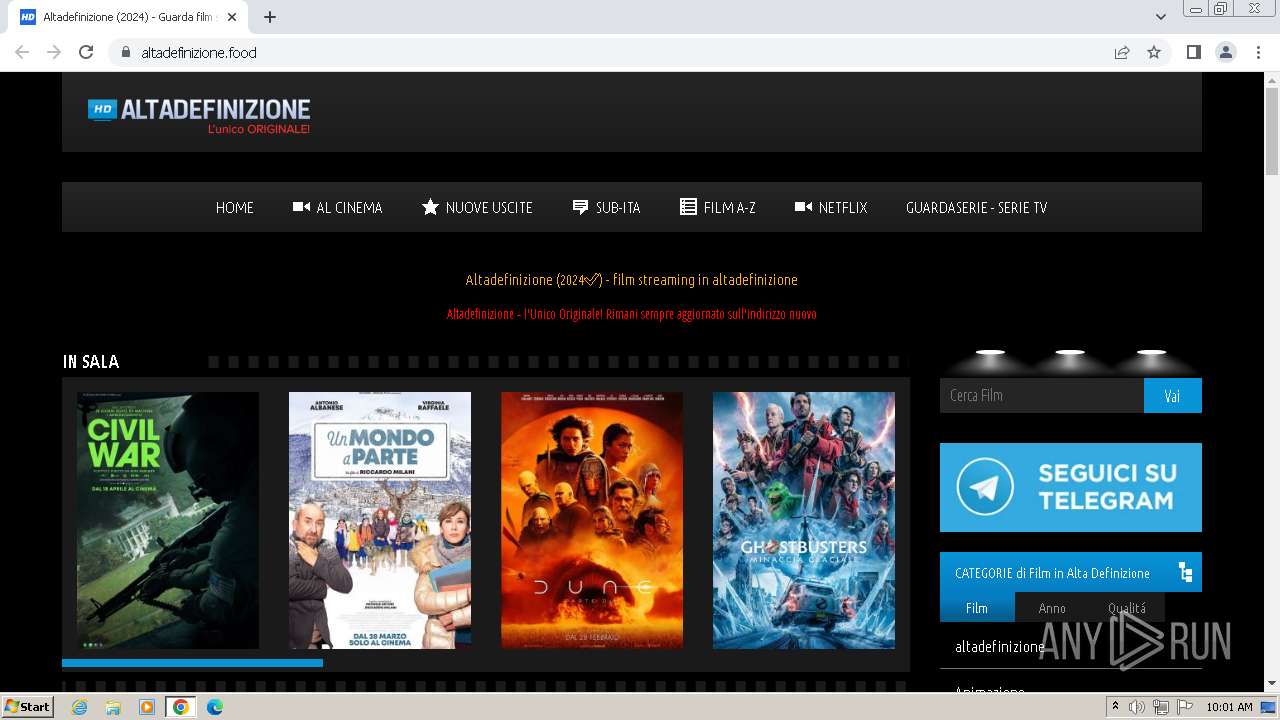
Task: Open FILM A-Z menu item
Action: (717, 207)
